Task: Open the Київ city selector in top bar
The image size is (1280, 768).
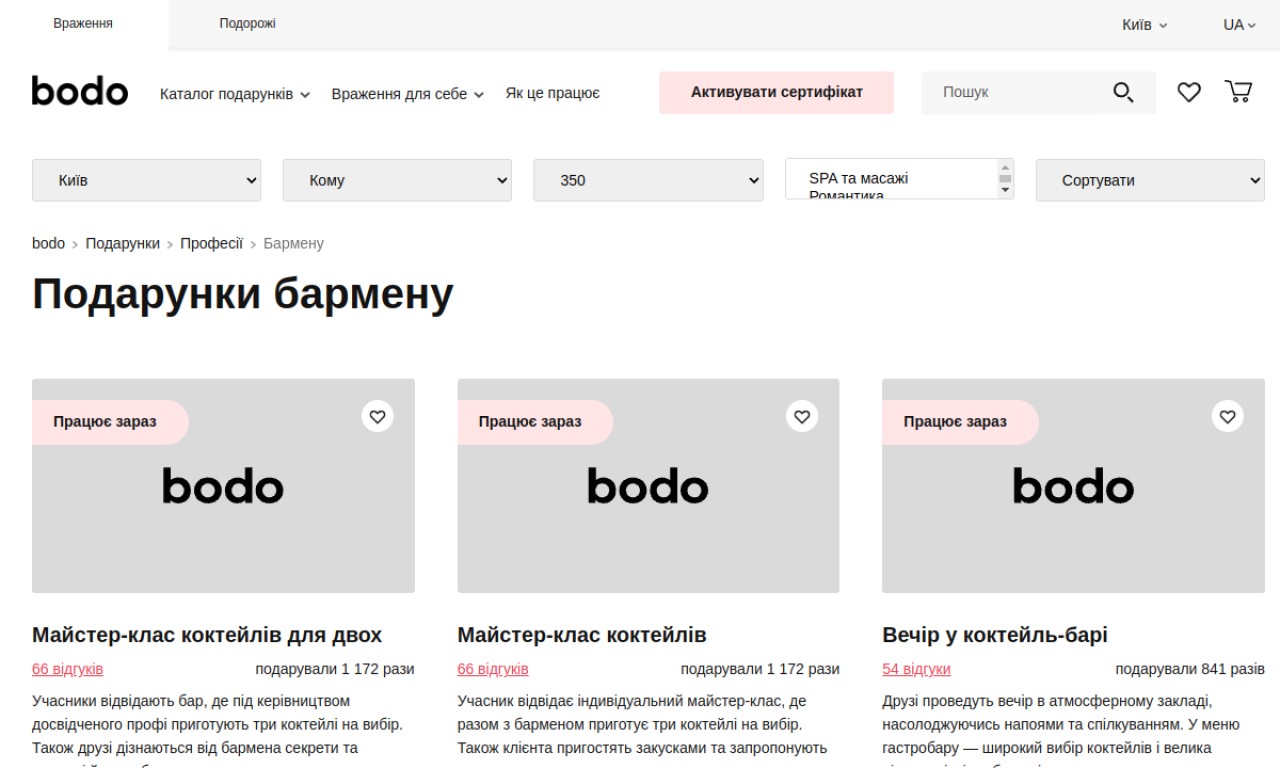Action: pos(1144,24)
